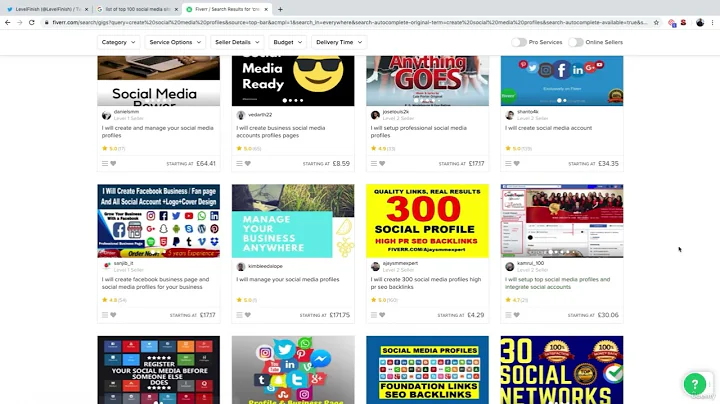Open list menu icon on ajaysmmexpert gig
This screenshot has width=720, height=404.
(374, 315)
